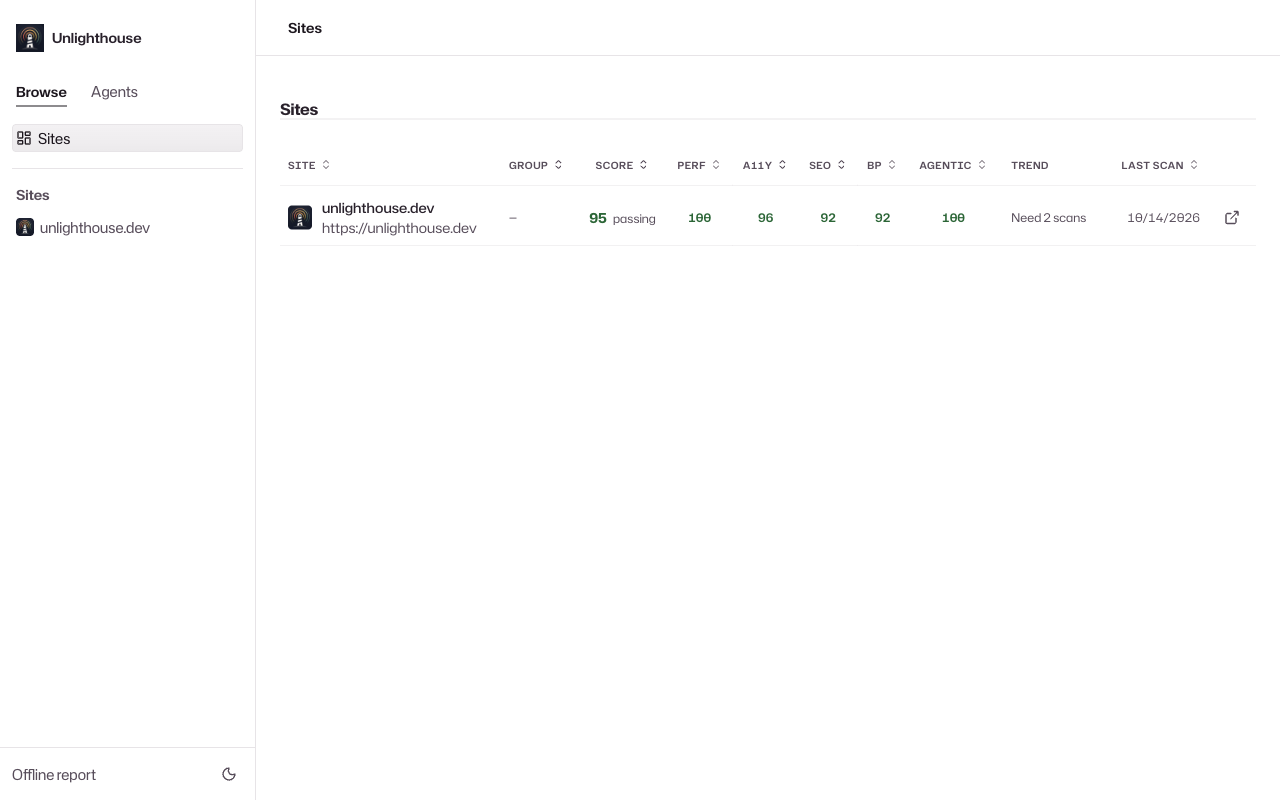Sort by the Last Scan column header
The height and width of the screenshot is (800, 1280).
point(1160,165)
